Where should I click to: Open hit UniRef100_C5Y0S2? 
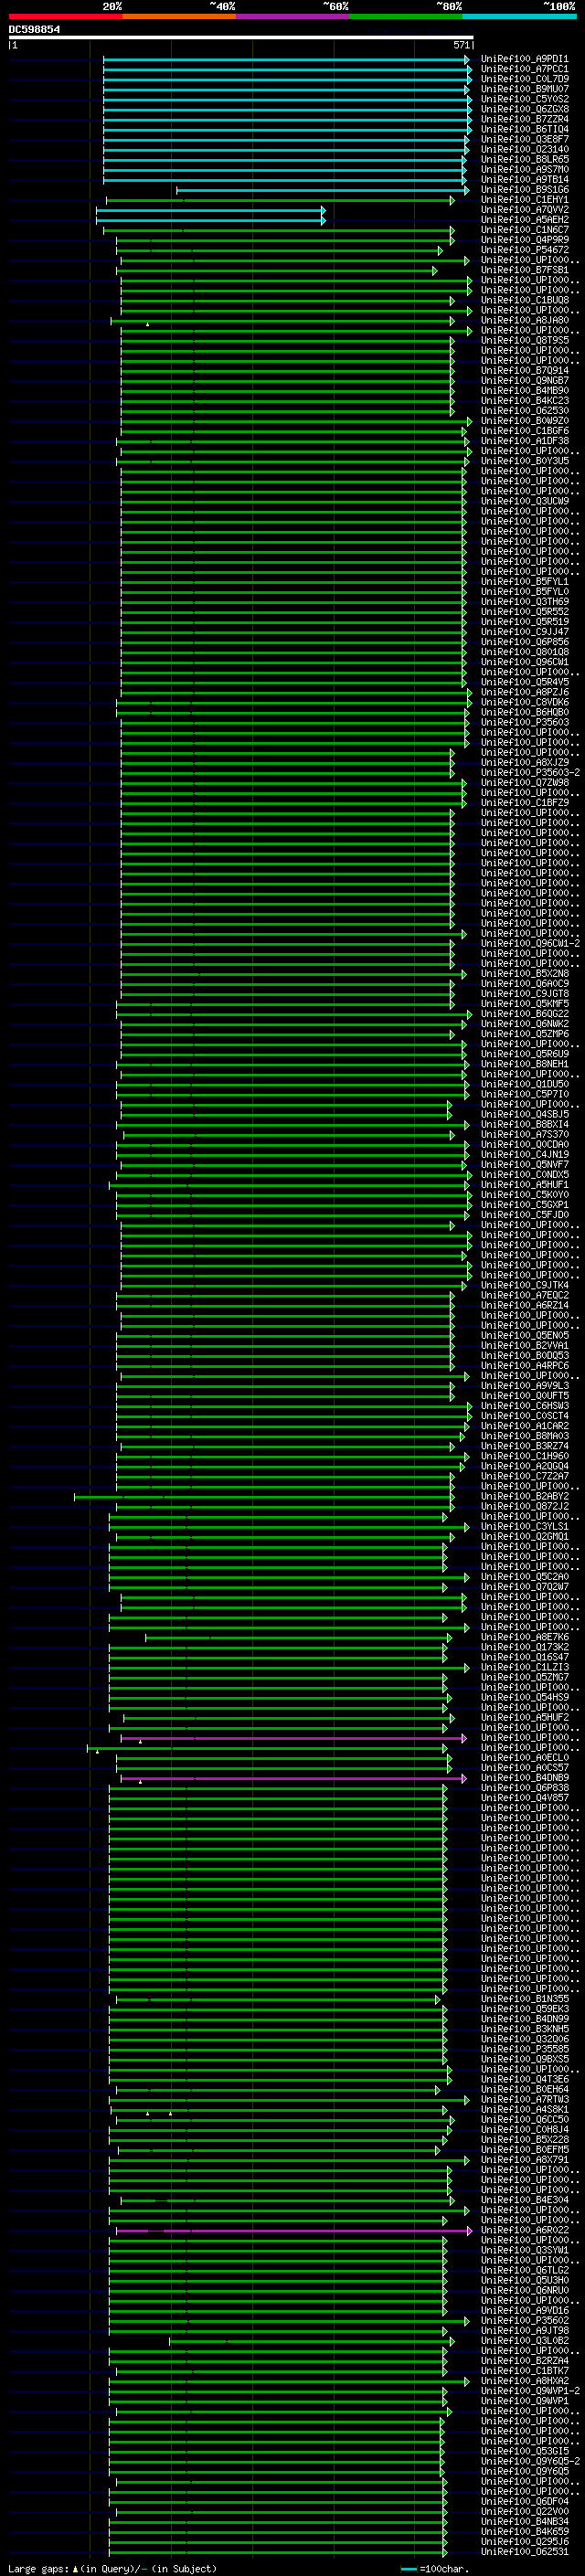[524, 99]
